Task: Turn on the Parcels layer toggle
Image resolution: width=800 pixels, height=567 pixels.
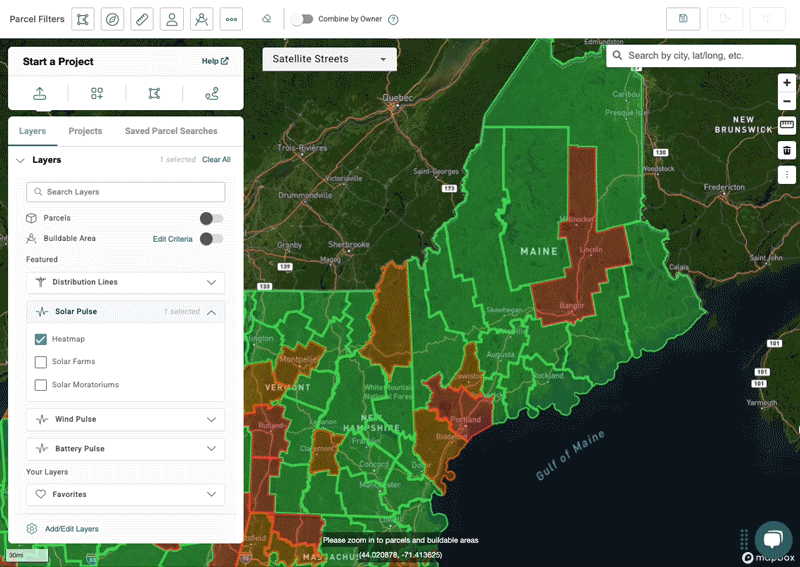Action: coord(211,218)
